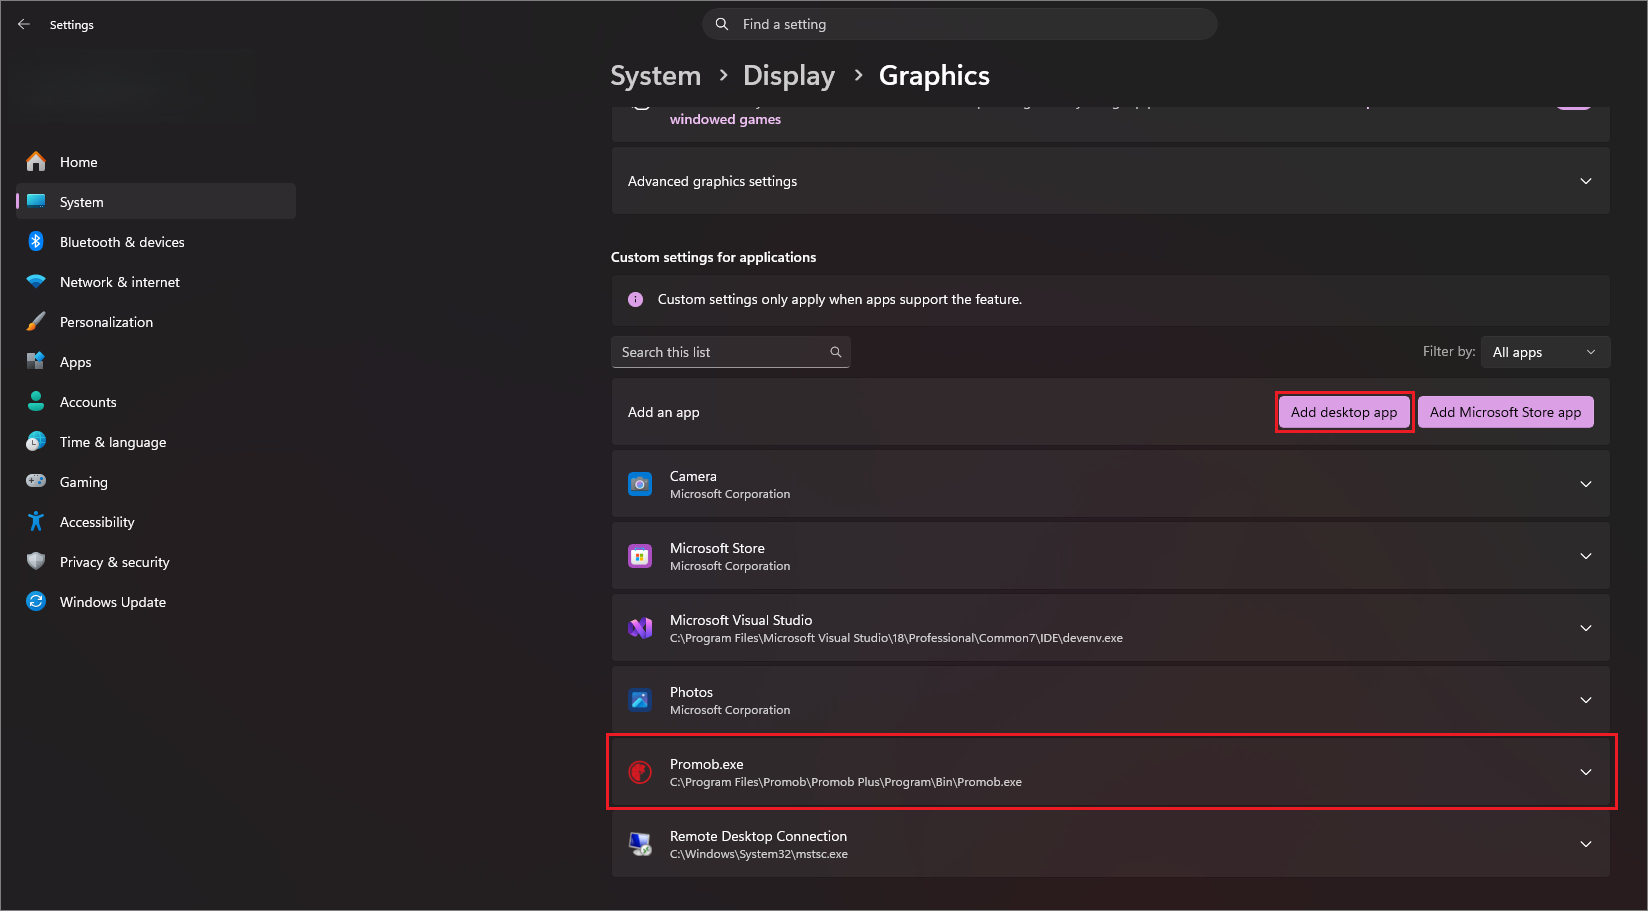Viewport: 1648px width, 911px height.
Task: Click the Remote Desktop Connection icon
Action: click(640, 844)
